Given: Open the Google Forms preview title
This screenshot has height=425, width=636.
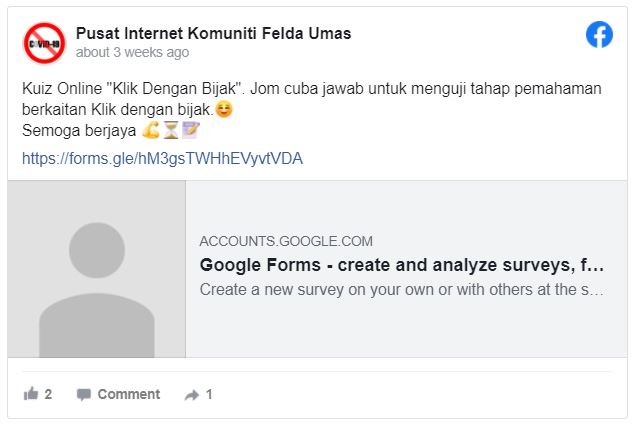Looking at the screenshot, I should click(x=401, y=265).
